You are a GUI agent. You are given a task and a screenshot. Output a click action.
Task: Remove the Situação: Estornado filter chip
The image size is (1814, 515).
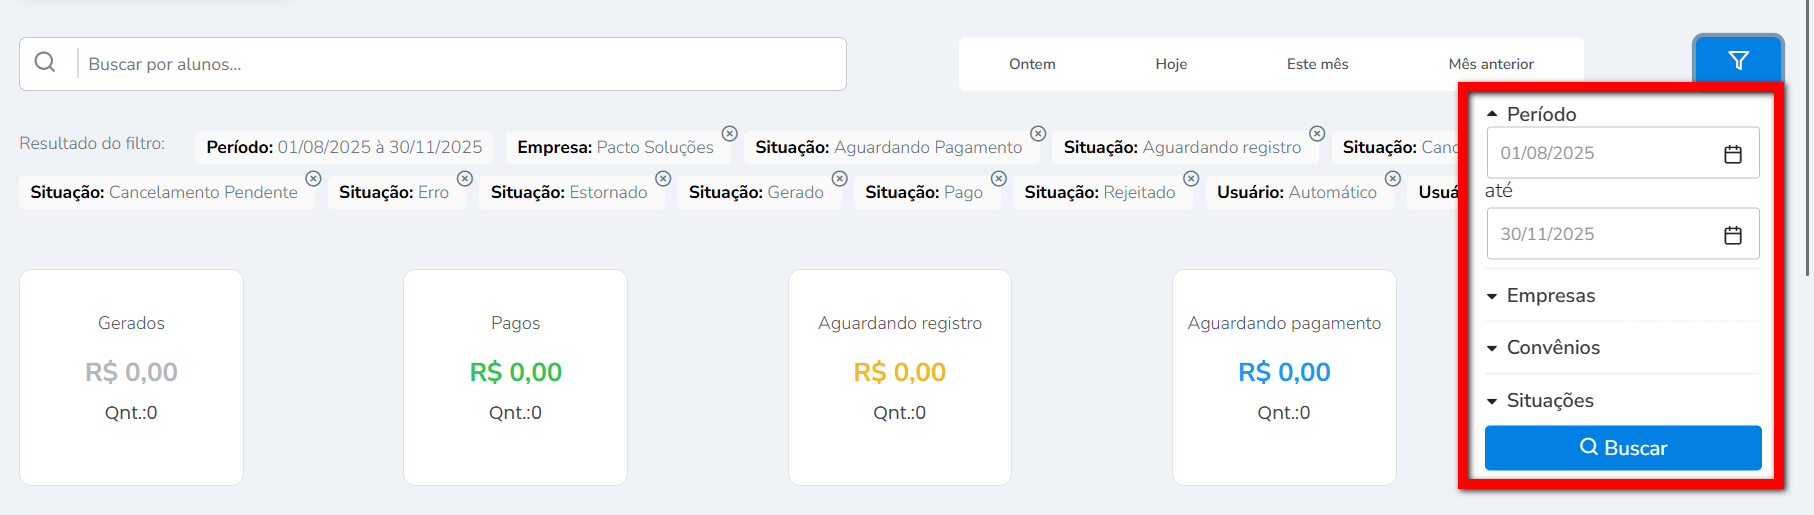click(663, 179)
